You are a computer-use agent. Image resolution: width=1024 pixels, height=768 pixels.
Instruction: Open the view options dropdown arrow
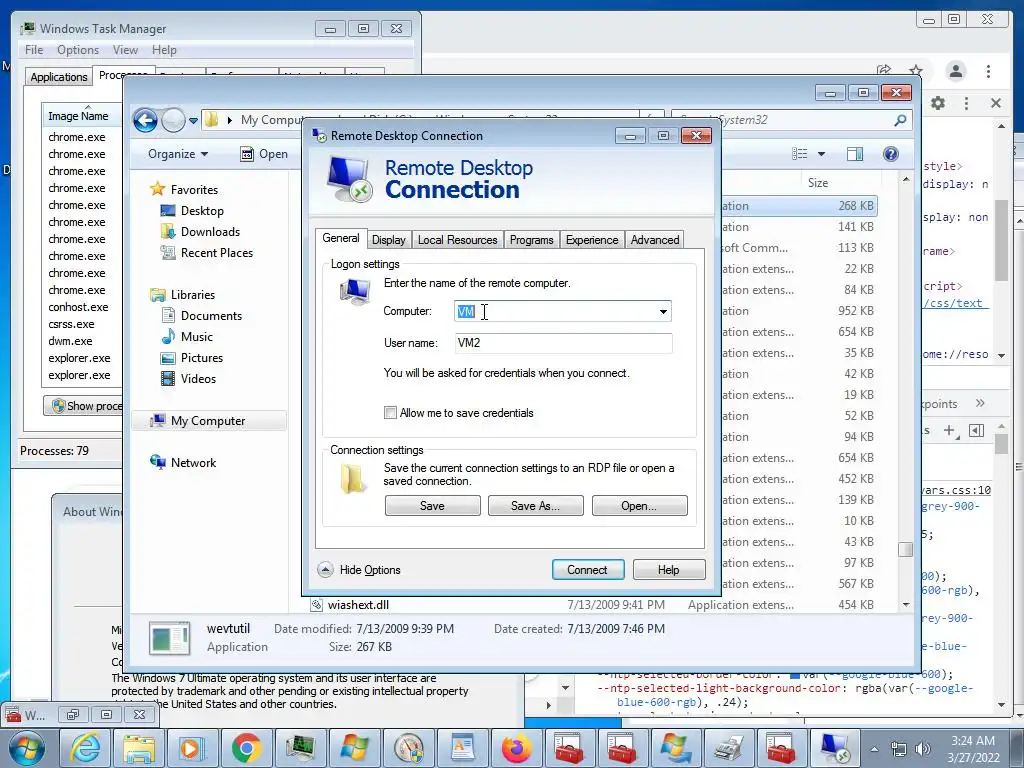822,154
